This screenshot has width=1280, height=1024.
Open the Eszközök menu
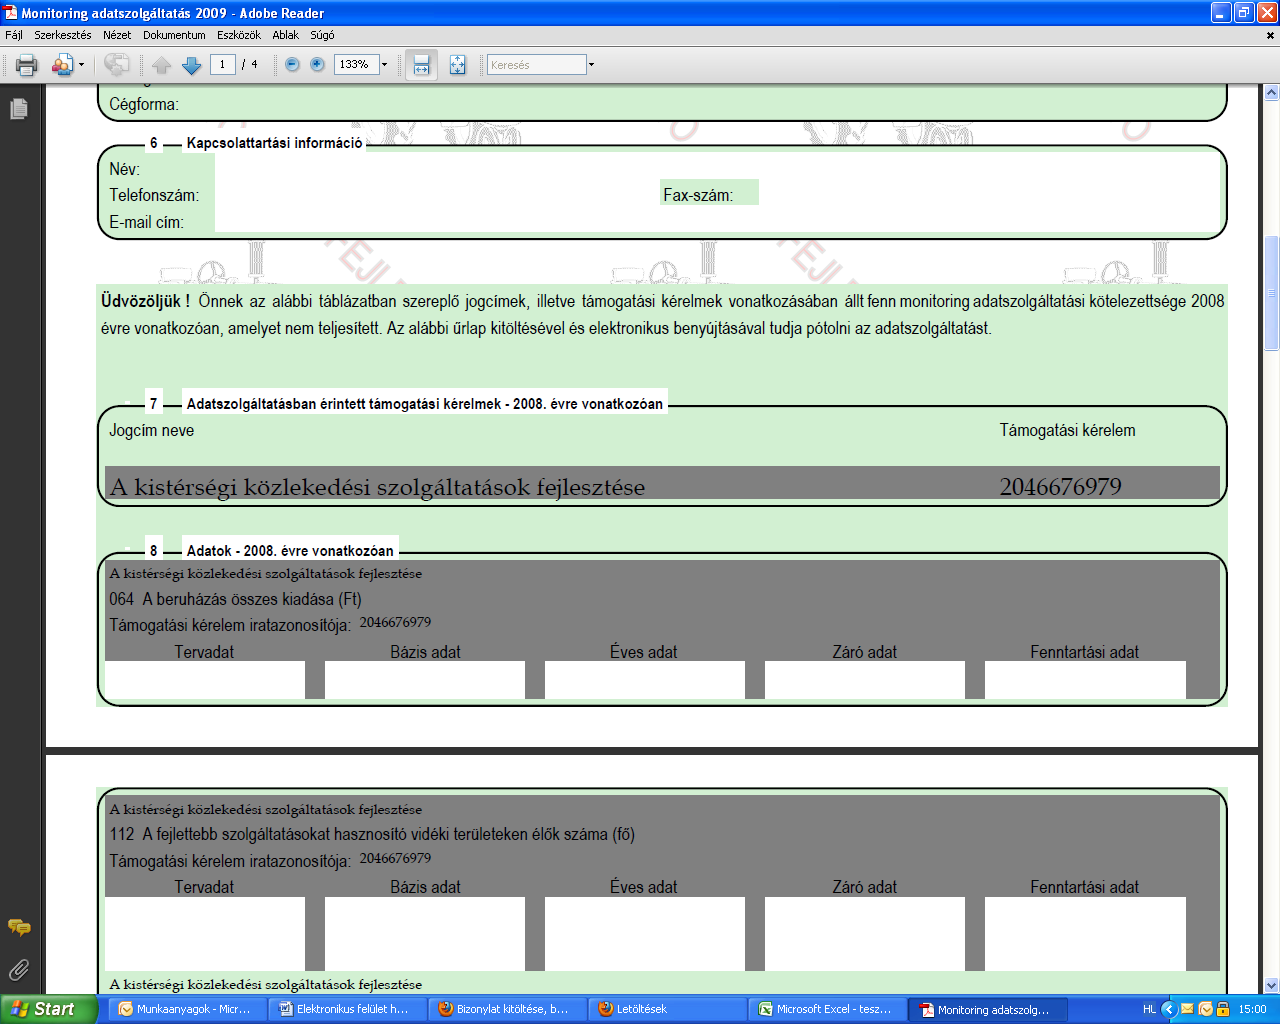tap(239, 35)
